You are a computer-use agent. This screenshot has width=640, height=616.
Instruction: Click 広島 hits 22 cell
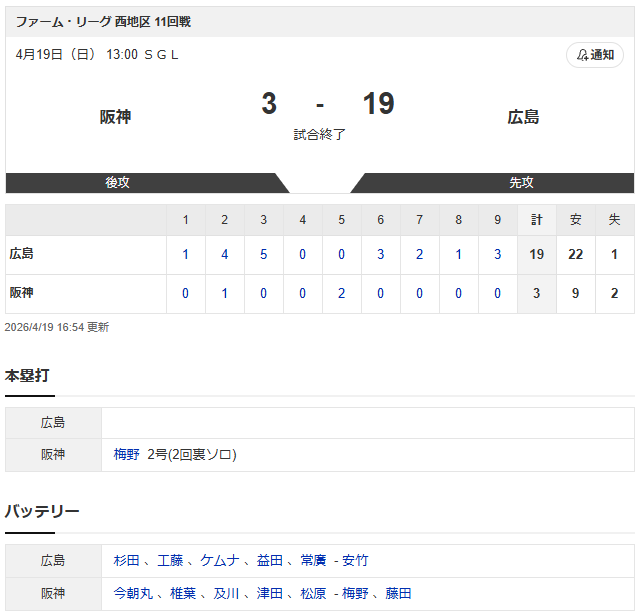pyautogui.click(x=576, y=254)
